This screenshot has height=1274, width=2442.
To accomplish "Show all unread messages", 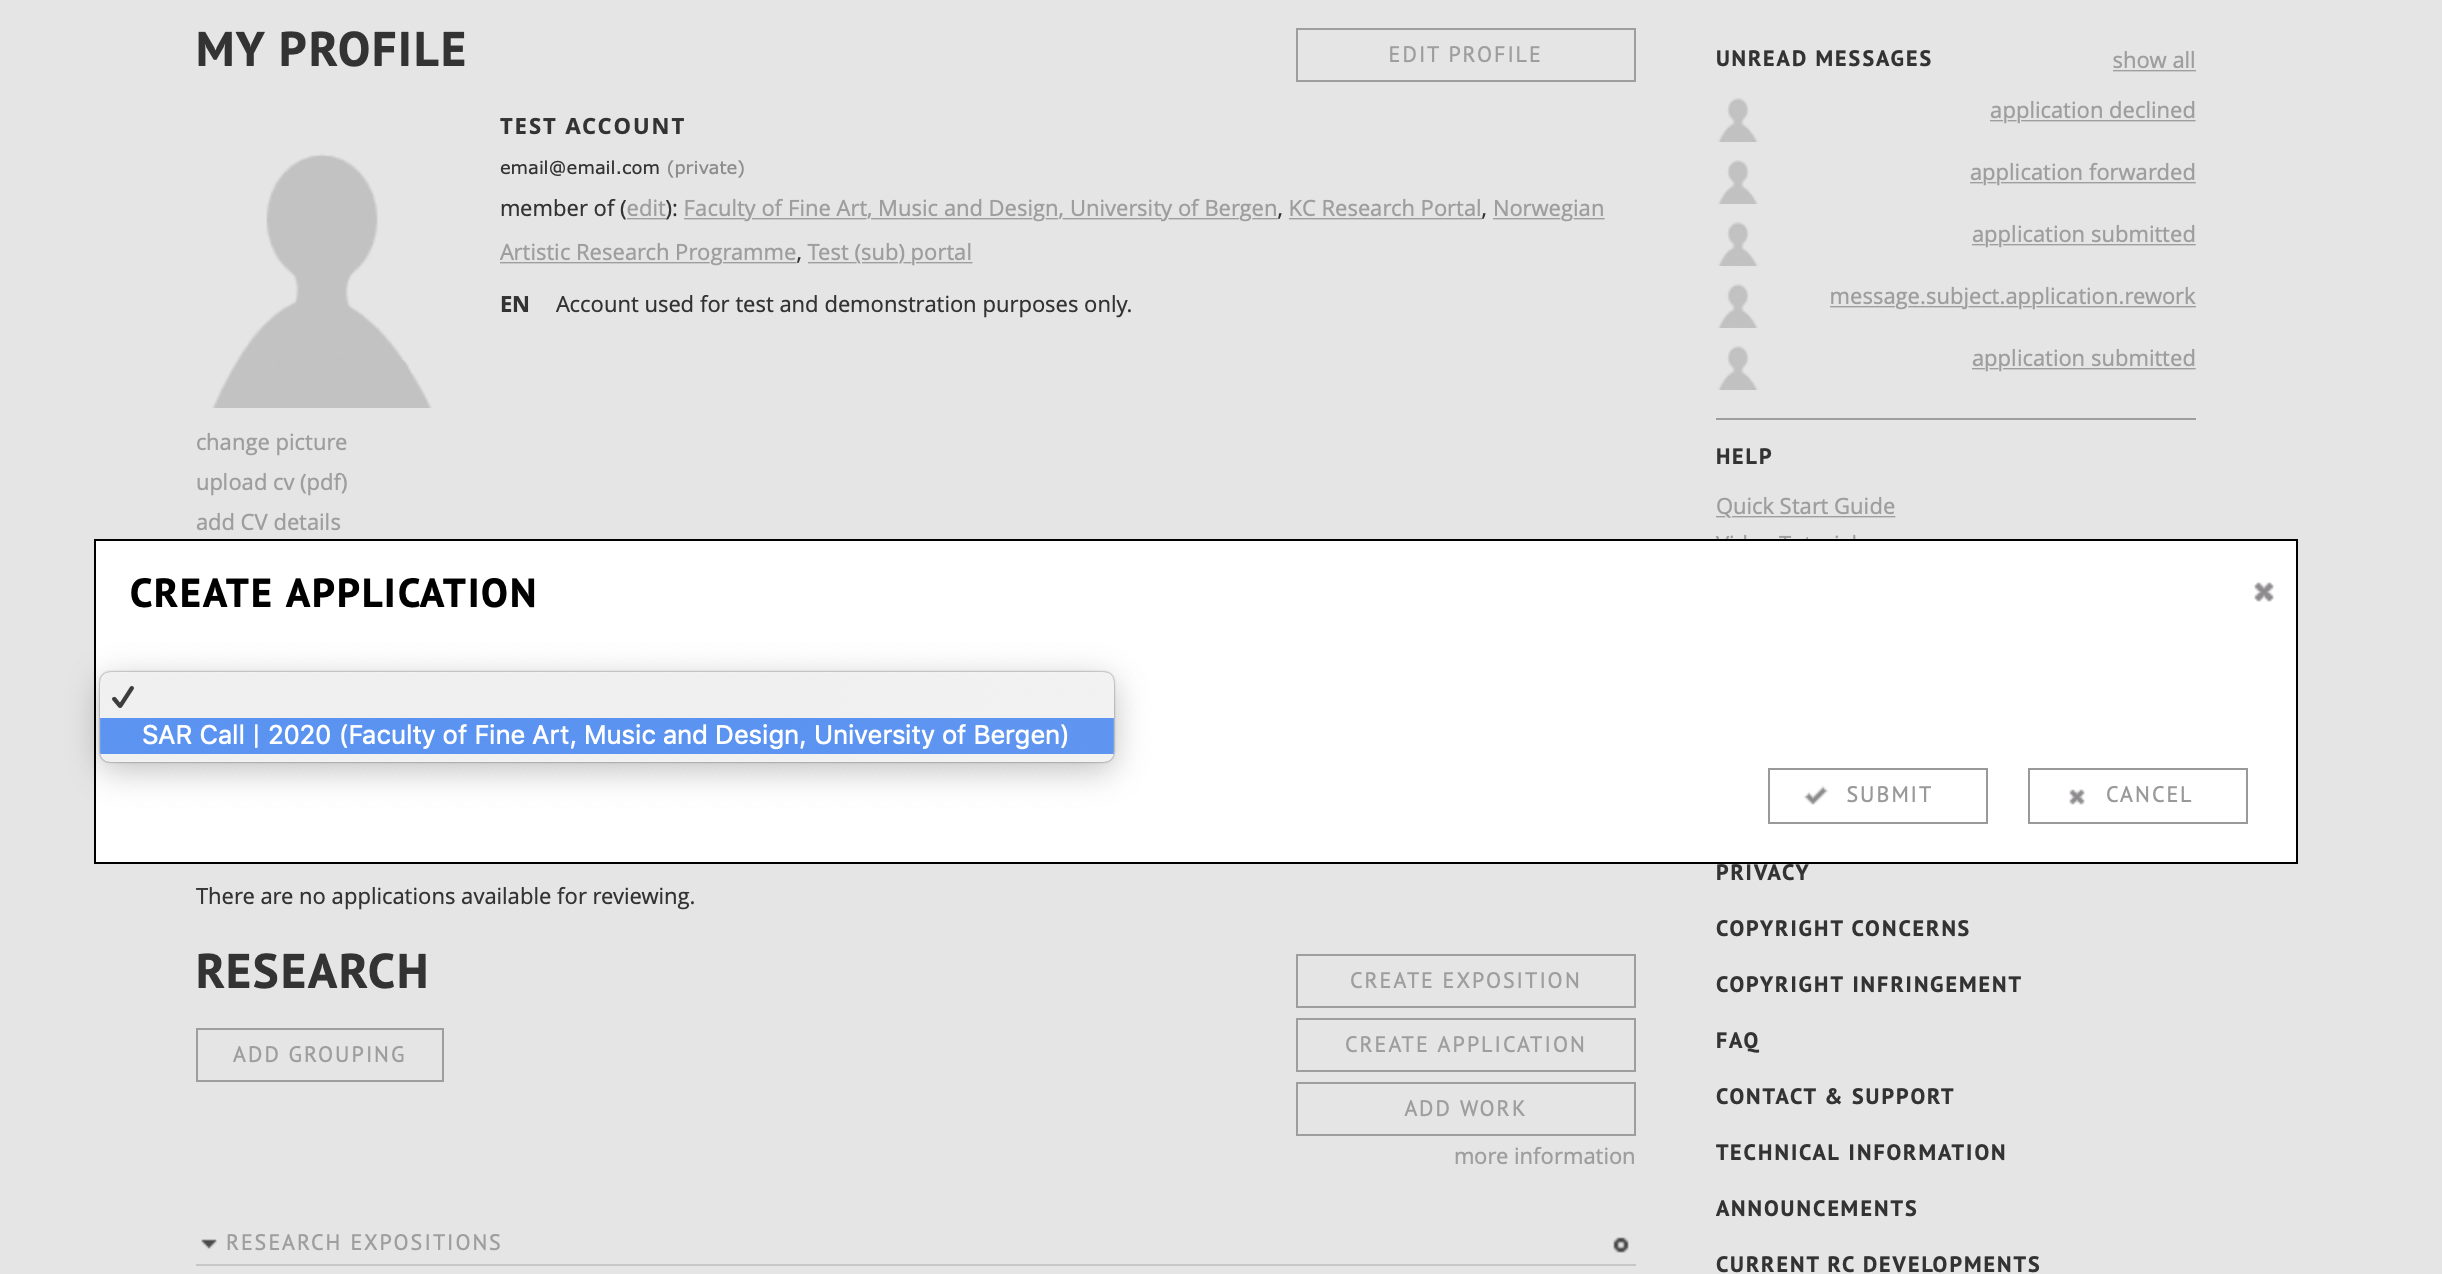I will 2153,60.
